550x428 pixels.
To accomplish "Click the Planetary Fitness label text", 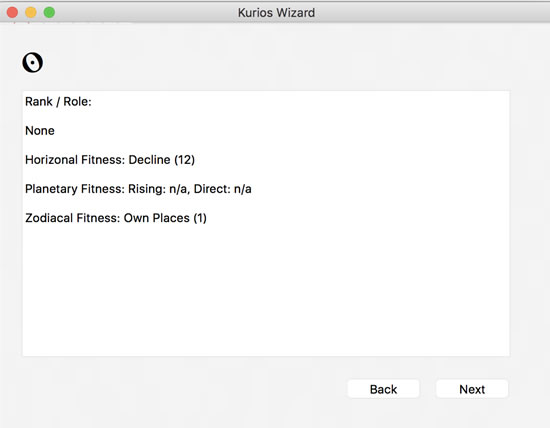I will pyautogui.click(x=75, y=189).
